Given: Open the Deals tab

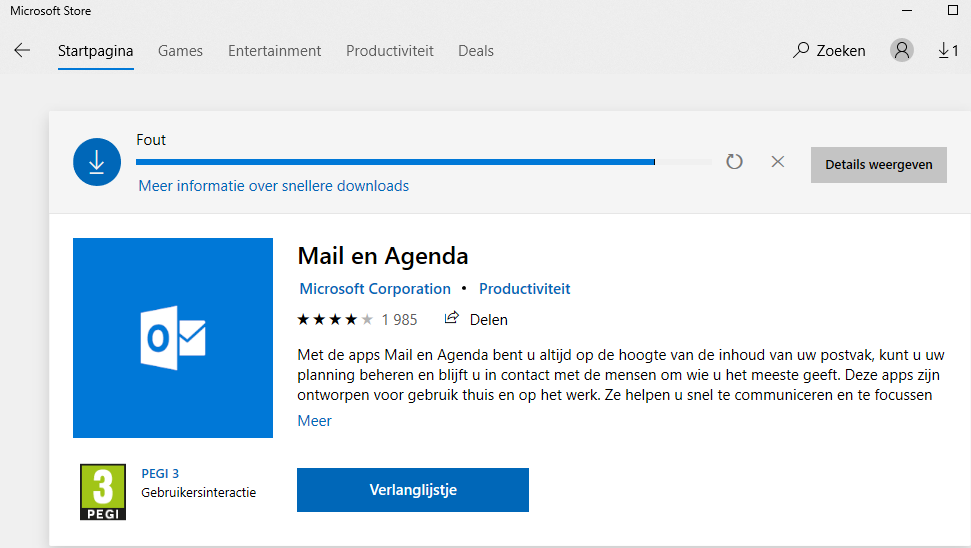Looking at the screenshot, I should pyautogui.click(x=476, y=51).
